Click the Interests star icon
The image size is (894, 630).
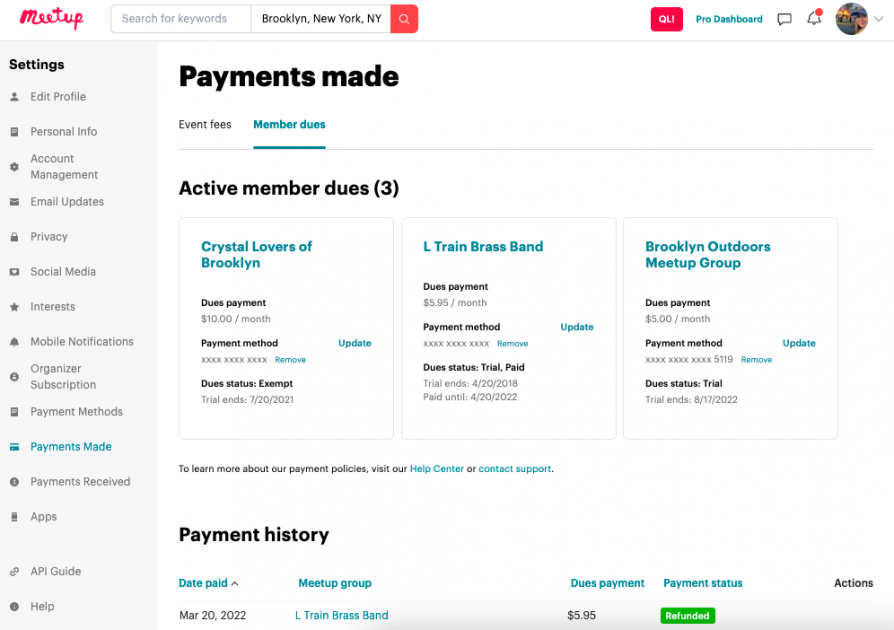tap(14, 307)
